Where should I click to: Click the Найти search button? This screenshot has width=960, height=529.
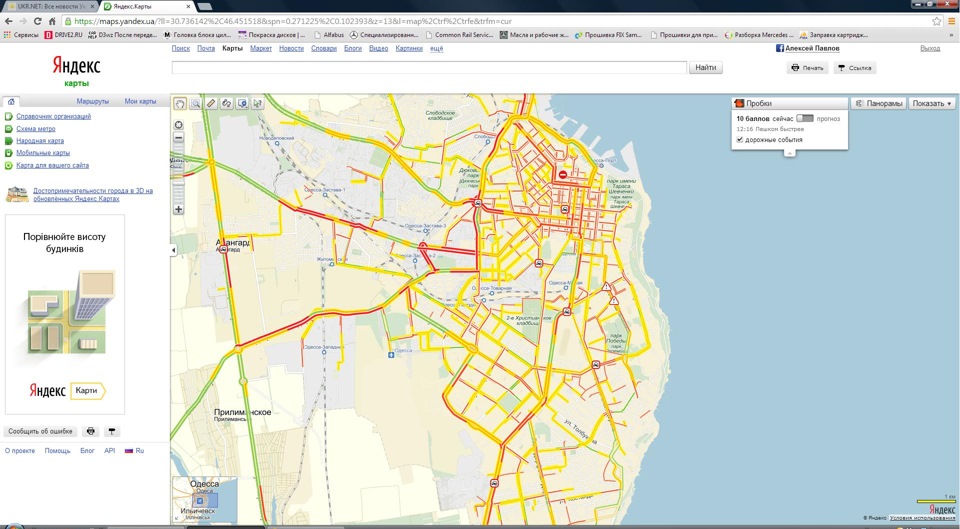[706, 68]
